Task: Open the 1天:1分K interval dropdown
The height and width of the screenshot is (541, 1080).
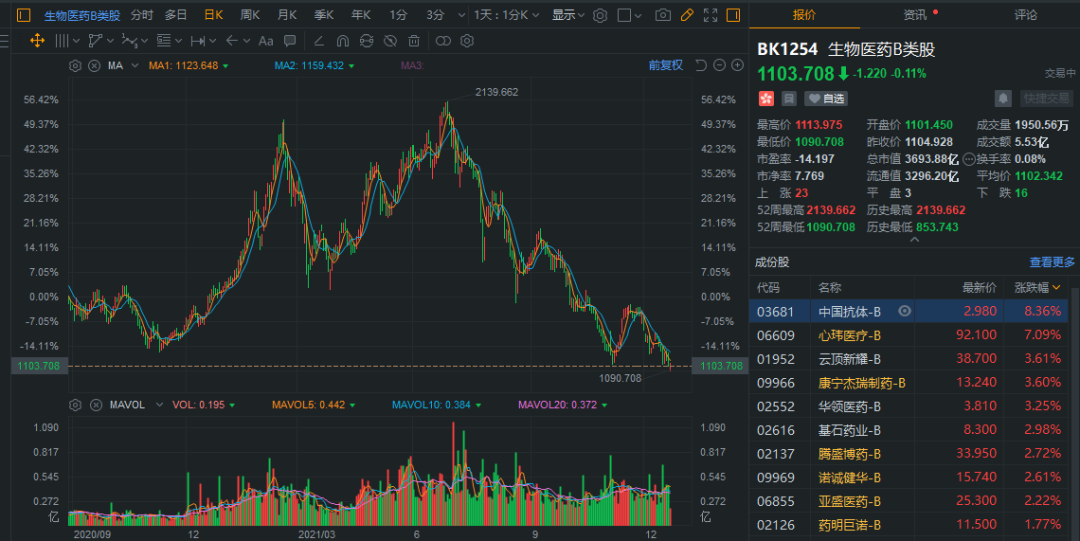Action: pyautogui.click(x=506, y=15)
